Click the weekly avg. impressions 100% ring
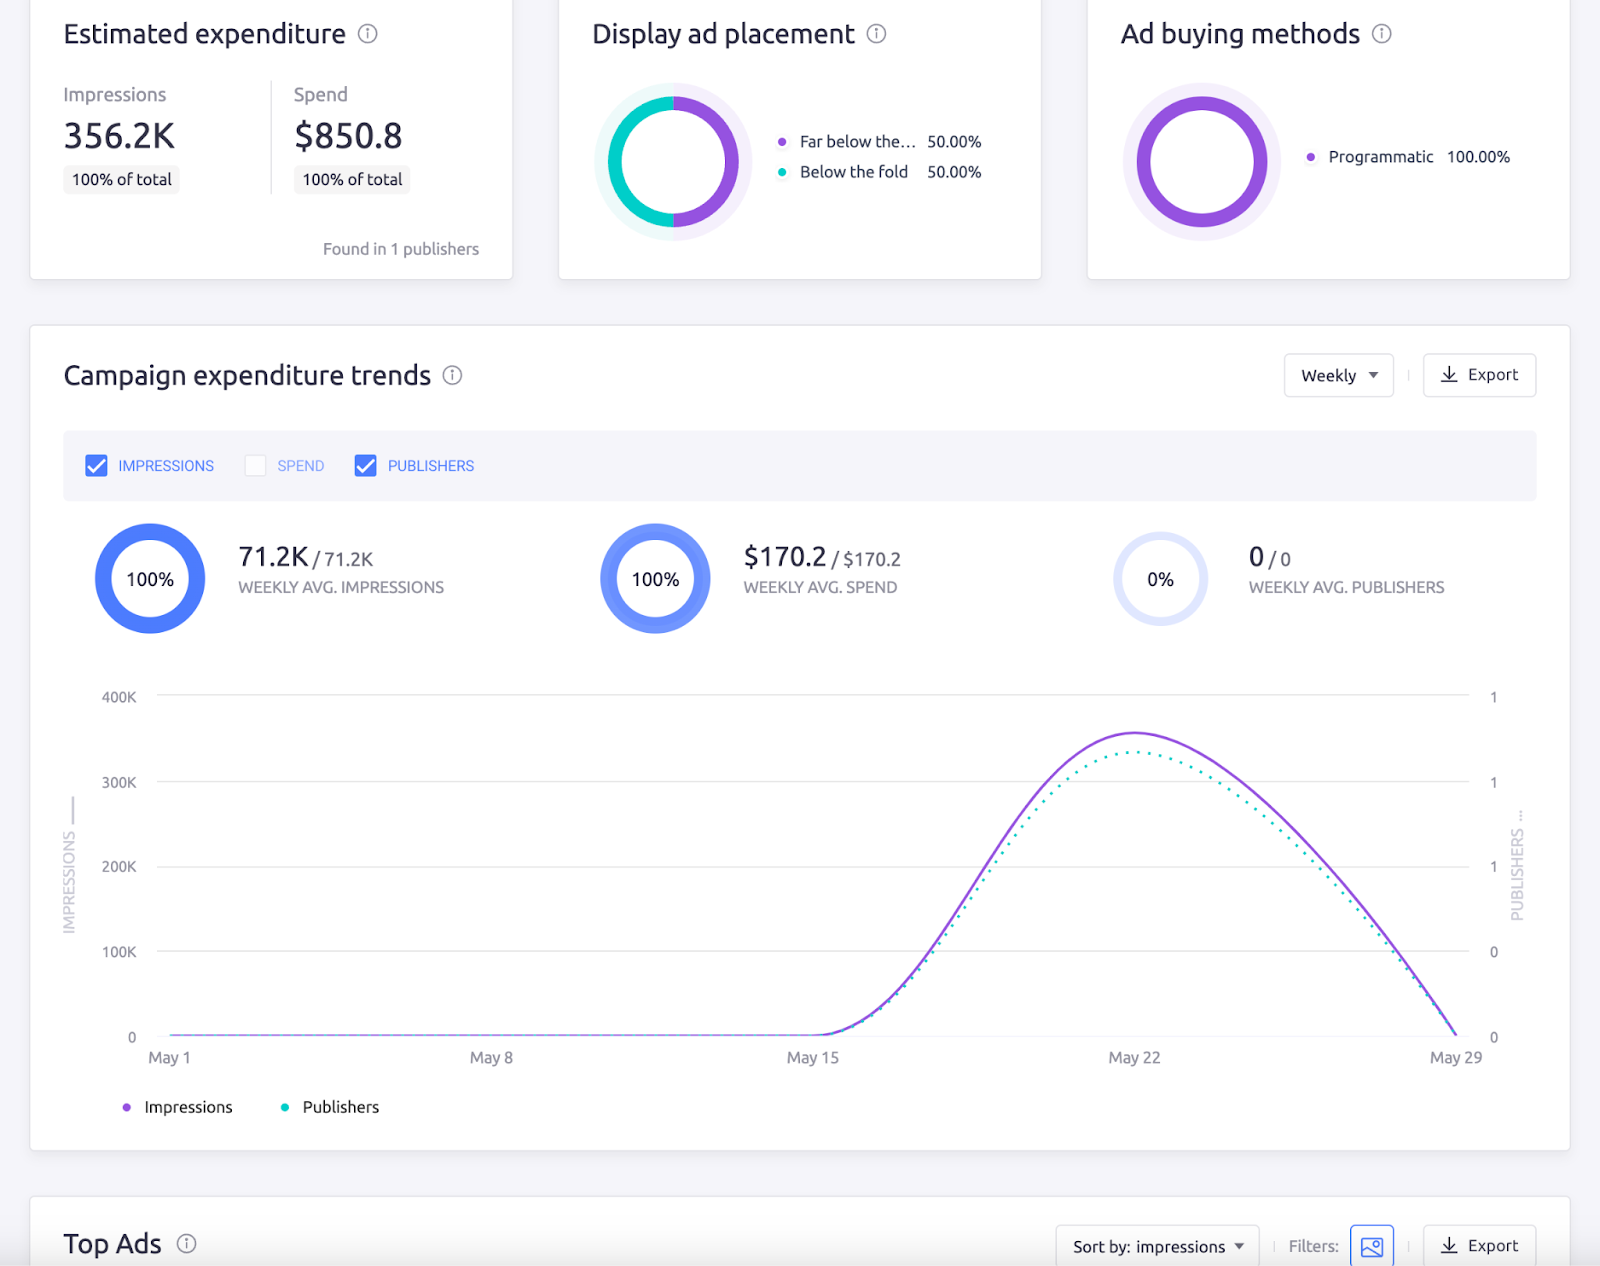 pyautogui.click(x=150, y=579)
